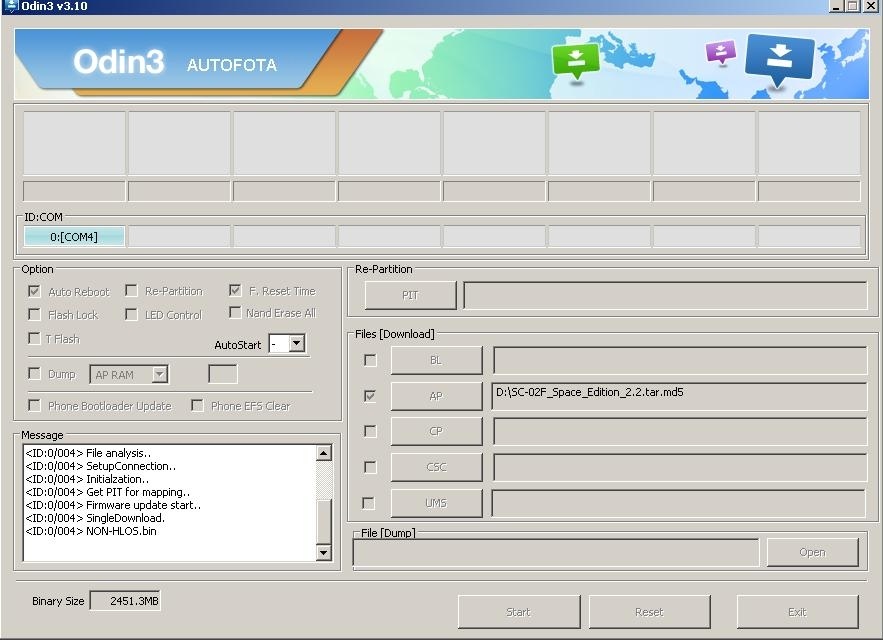Click the CSC file path field
The height and width of the screenshot is (640, 883).
[680, 467]
